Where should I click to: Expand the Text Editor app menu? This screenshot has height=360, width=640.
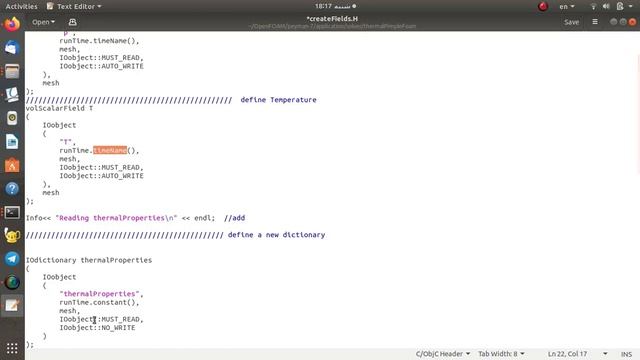(x=74, y=7)
